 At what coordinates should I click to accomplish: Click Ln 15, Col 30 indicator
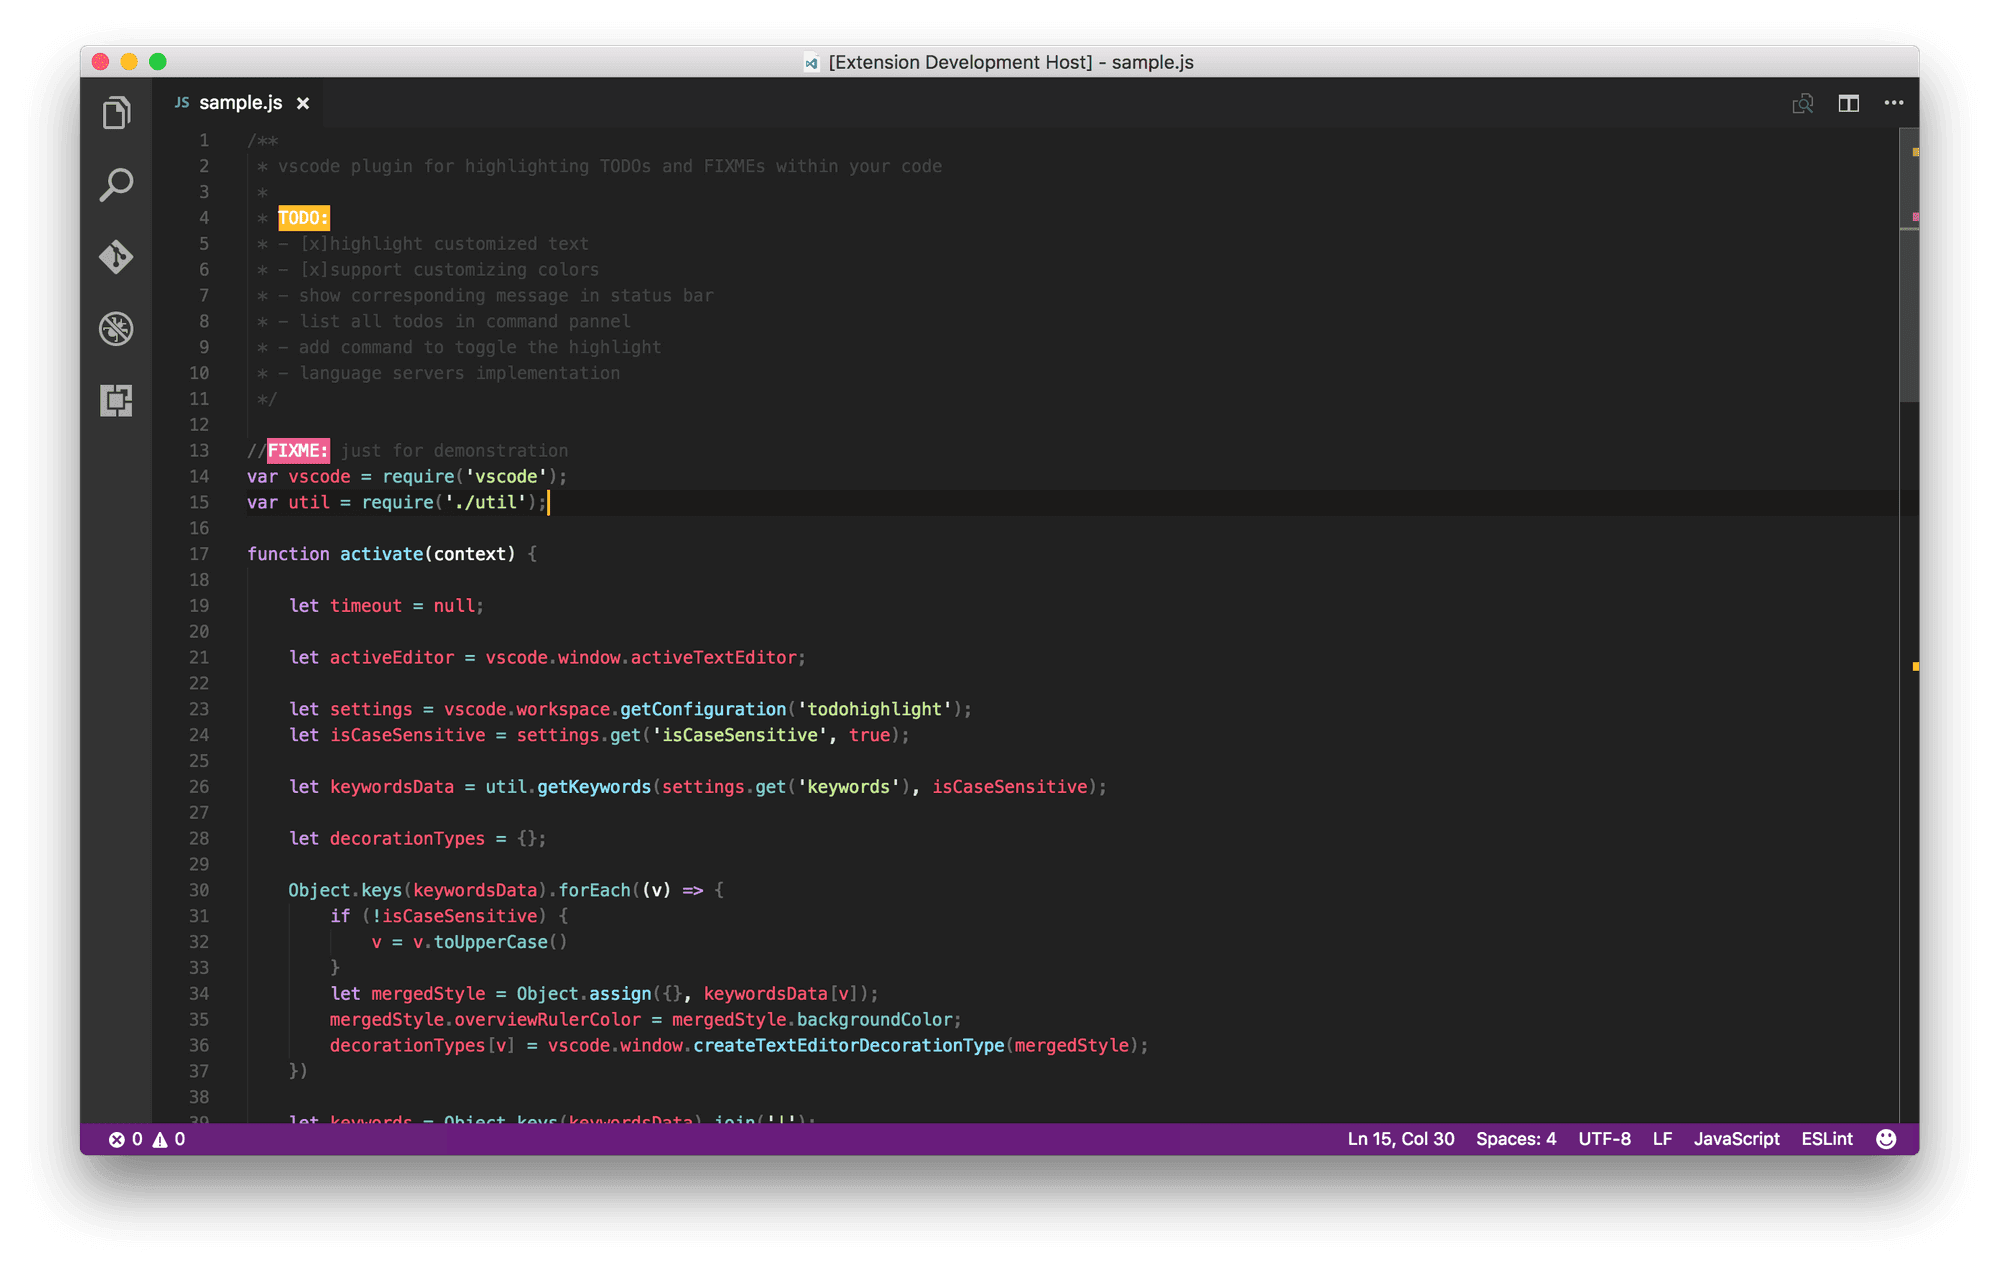1400,1139
